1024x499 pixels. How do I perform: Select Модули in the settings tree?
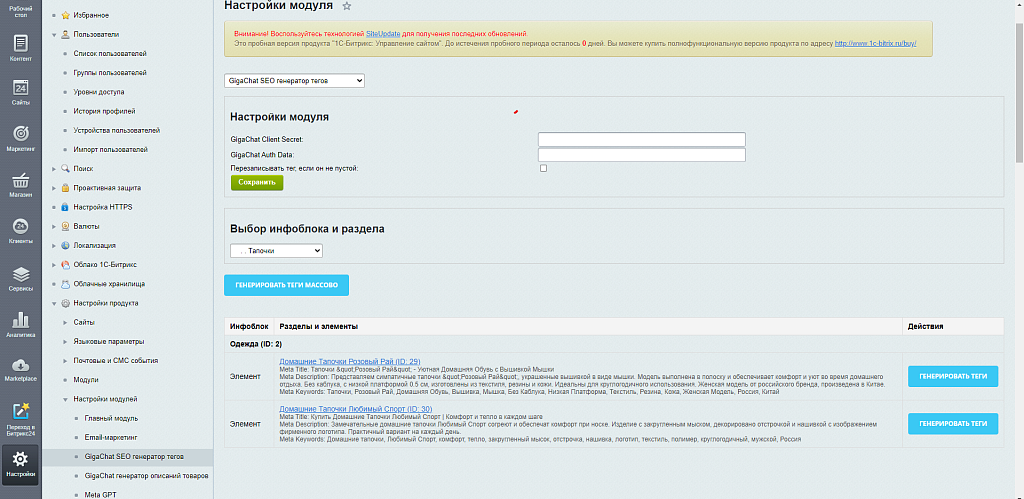(88, 380)
